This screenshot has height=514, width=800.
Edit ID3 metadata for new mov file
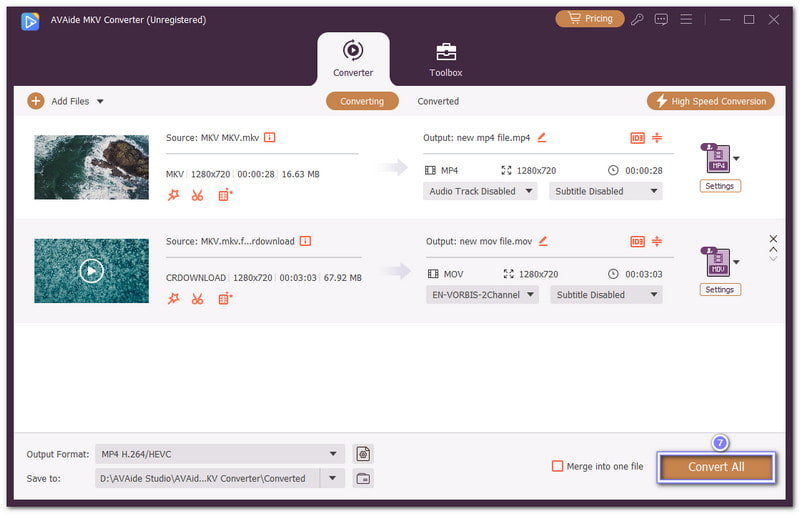[x=637, y=241]
